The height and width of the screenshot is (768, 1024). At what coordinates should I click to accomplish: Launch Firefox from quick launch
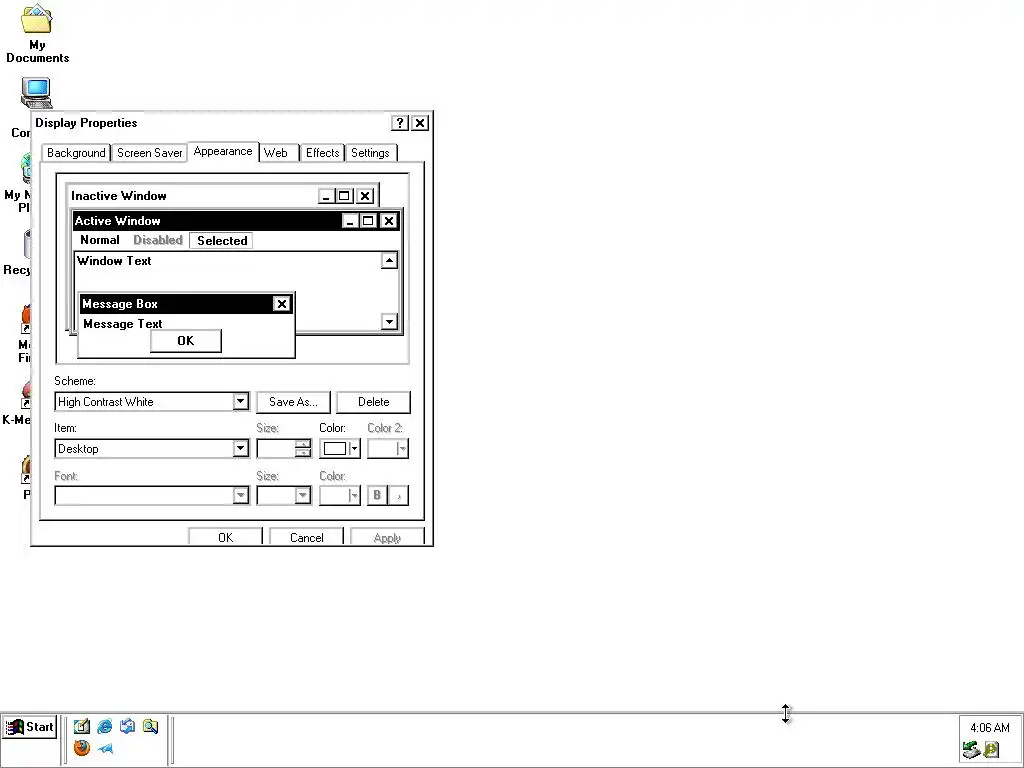pyautogui.click(x=82, y=748)
